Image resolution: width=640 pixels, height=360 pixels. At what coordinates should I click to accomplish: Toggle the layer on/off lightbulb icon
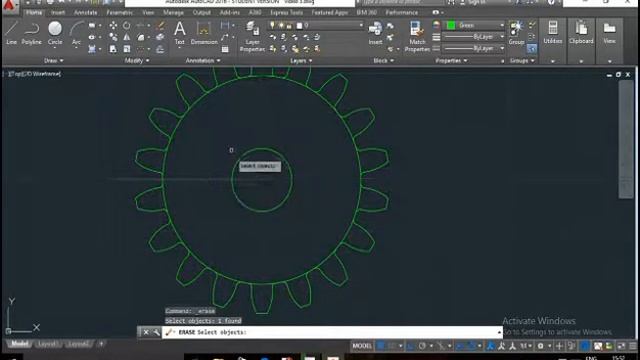click(x=272, y=25)
